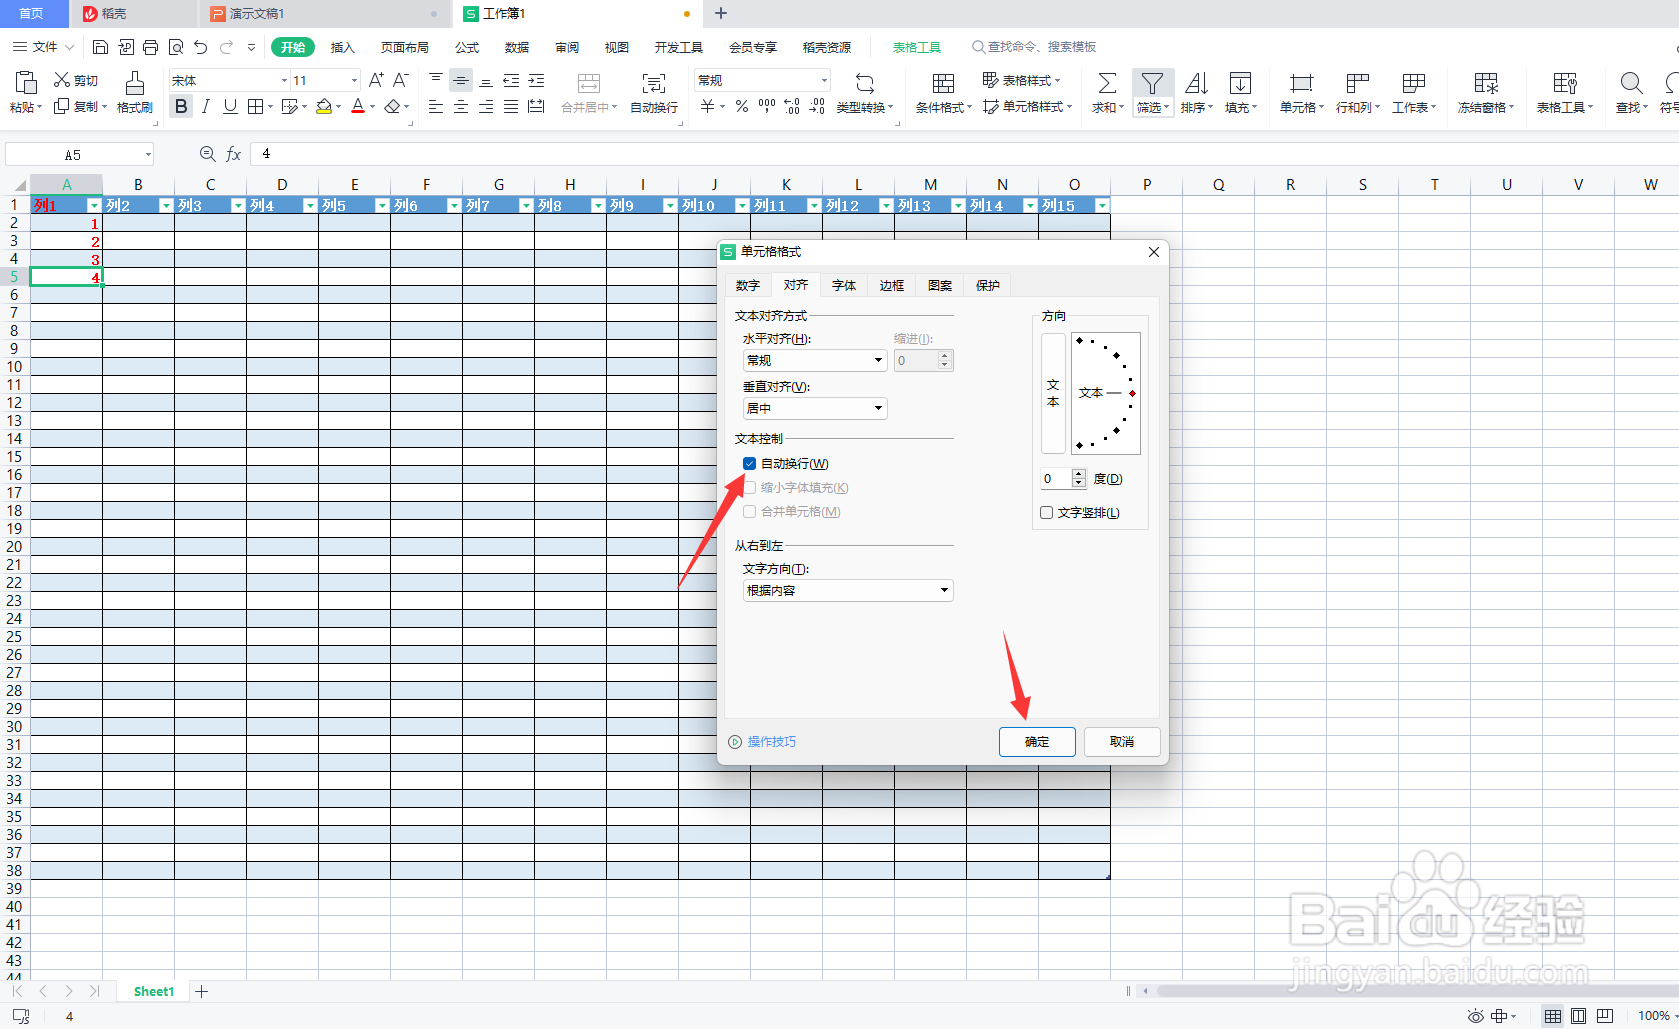The height and width of the screenshot is (1029, 1679).
Task: Click the fx insert function icon
Action: [x=234, y=154]
